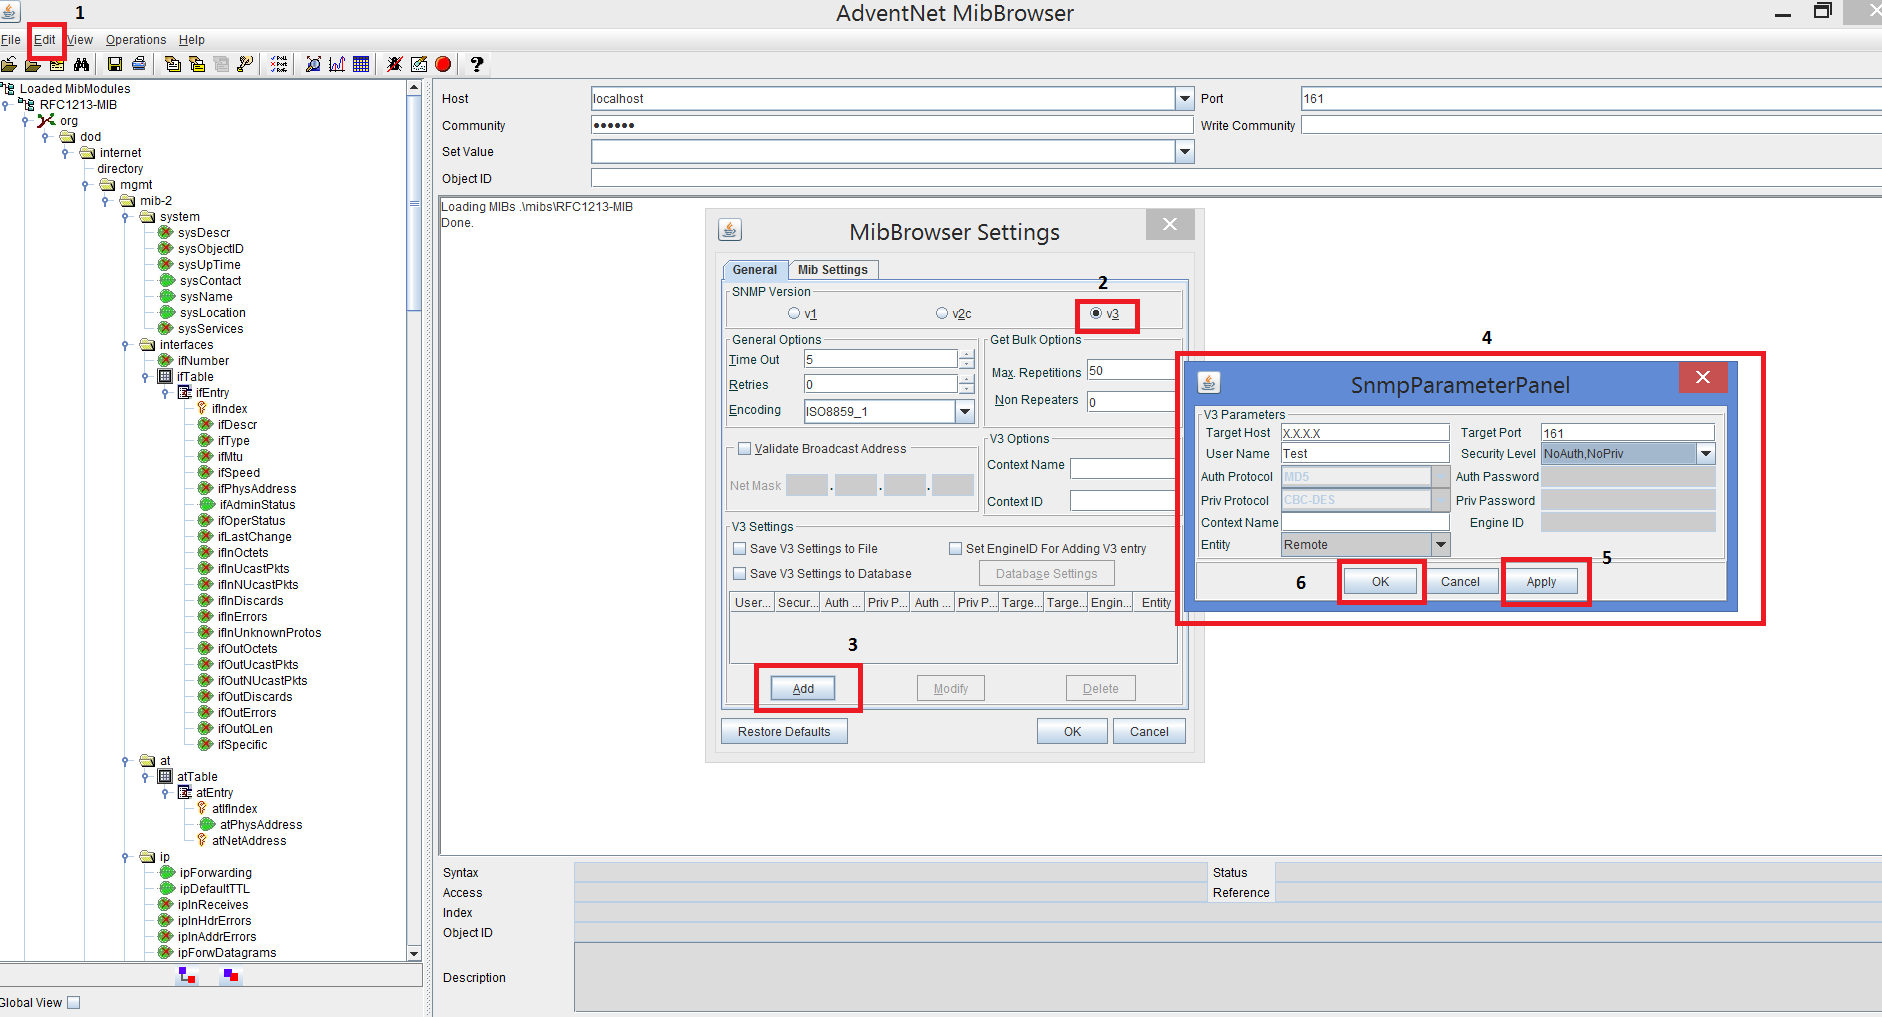Open Help with the question mark icon

click(477, 64)
